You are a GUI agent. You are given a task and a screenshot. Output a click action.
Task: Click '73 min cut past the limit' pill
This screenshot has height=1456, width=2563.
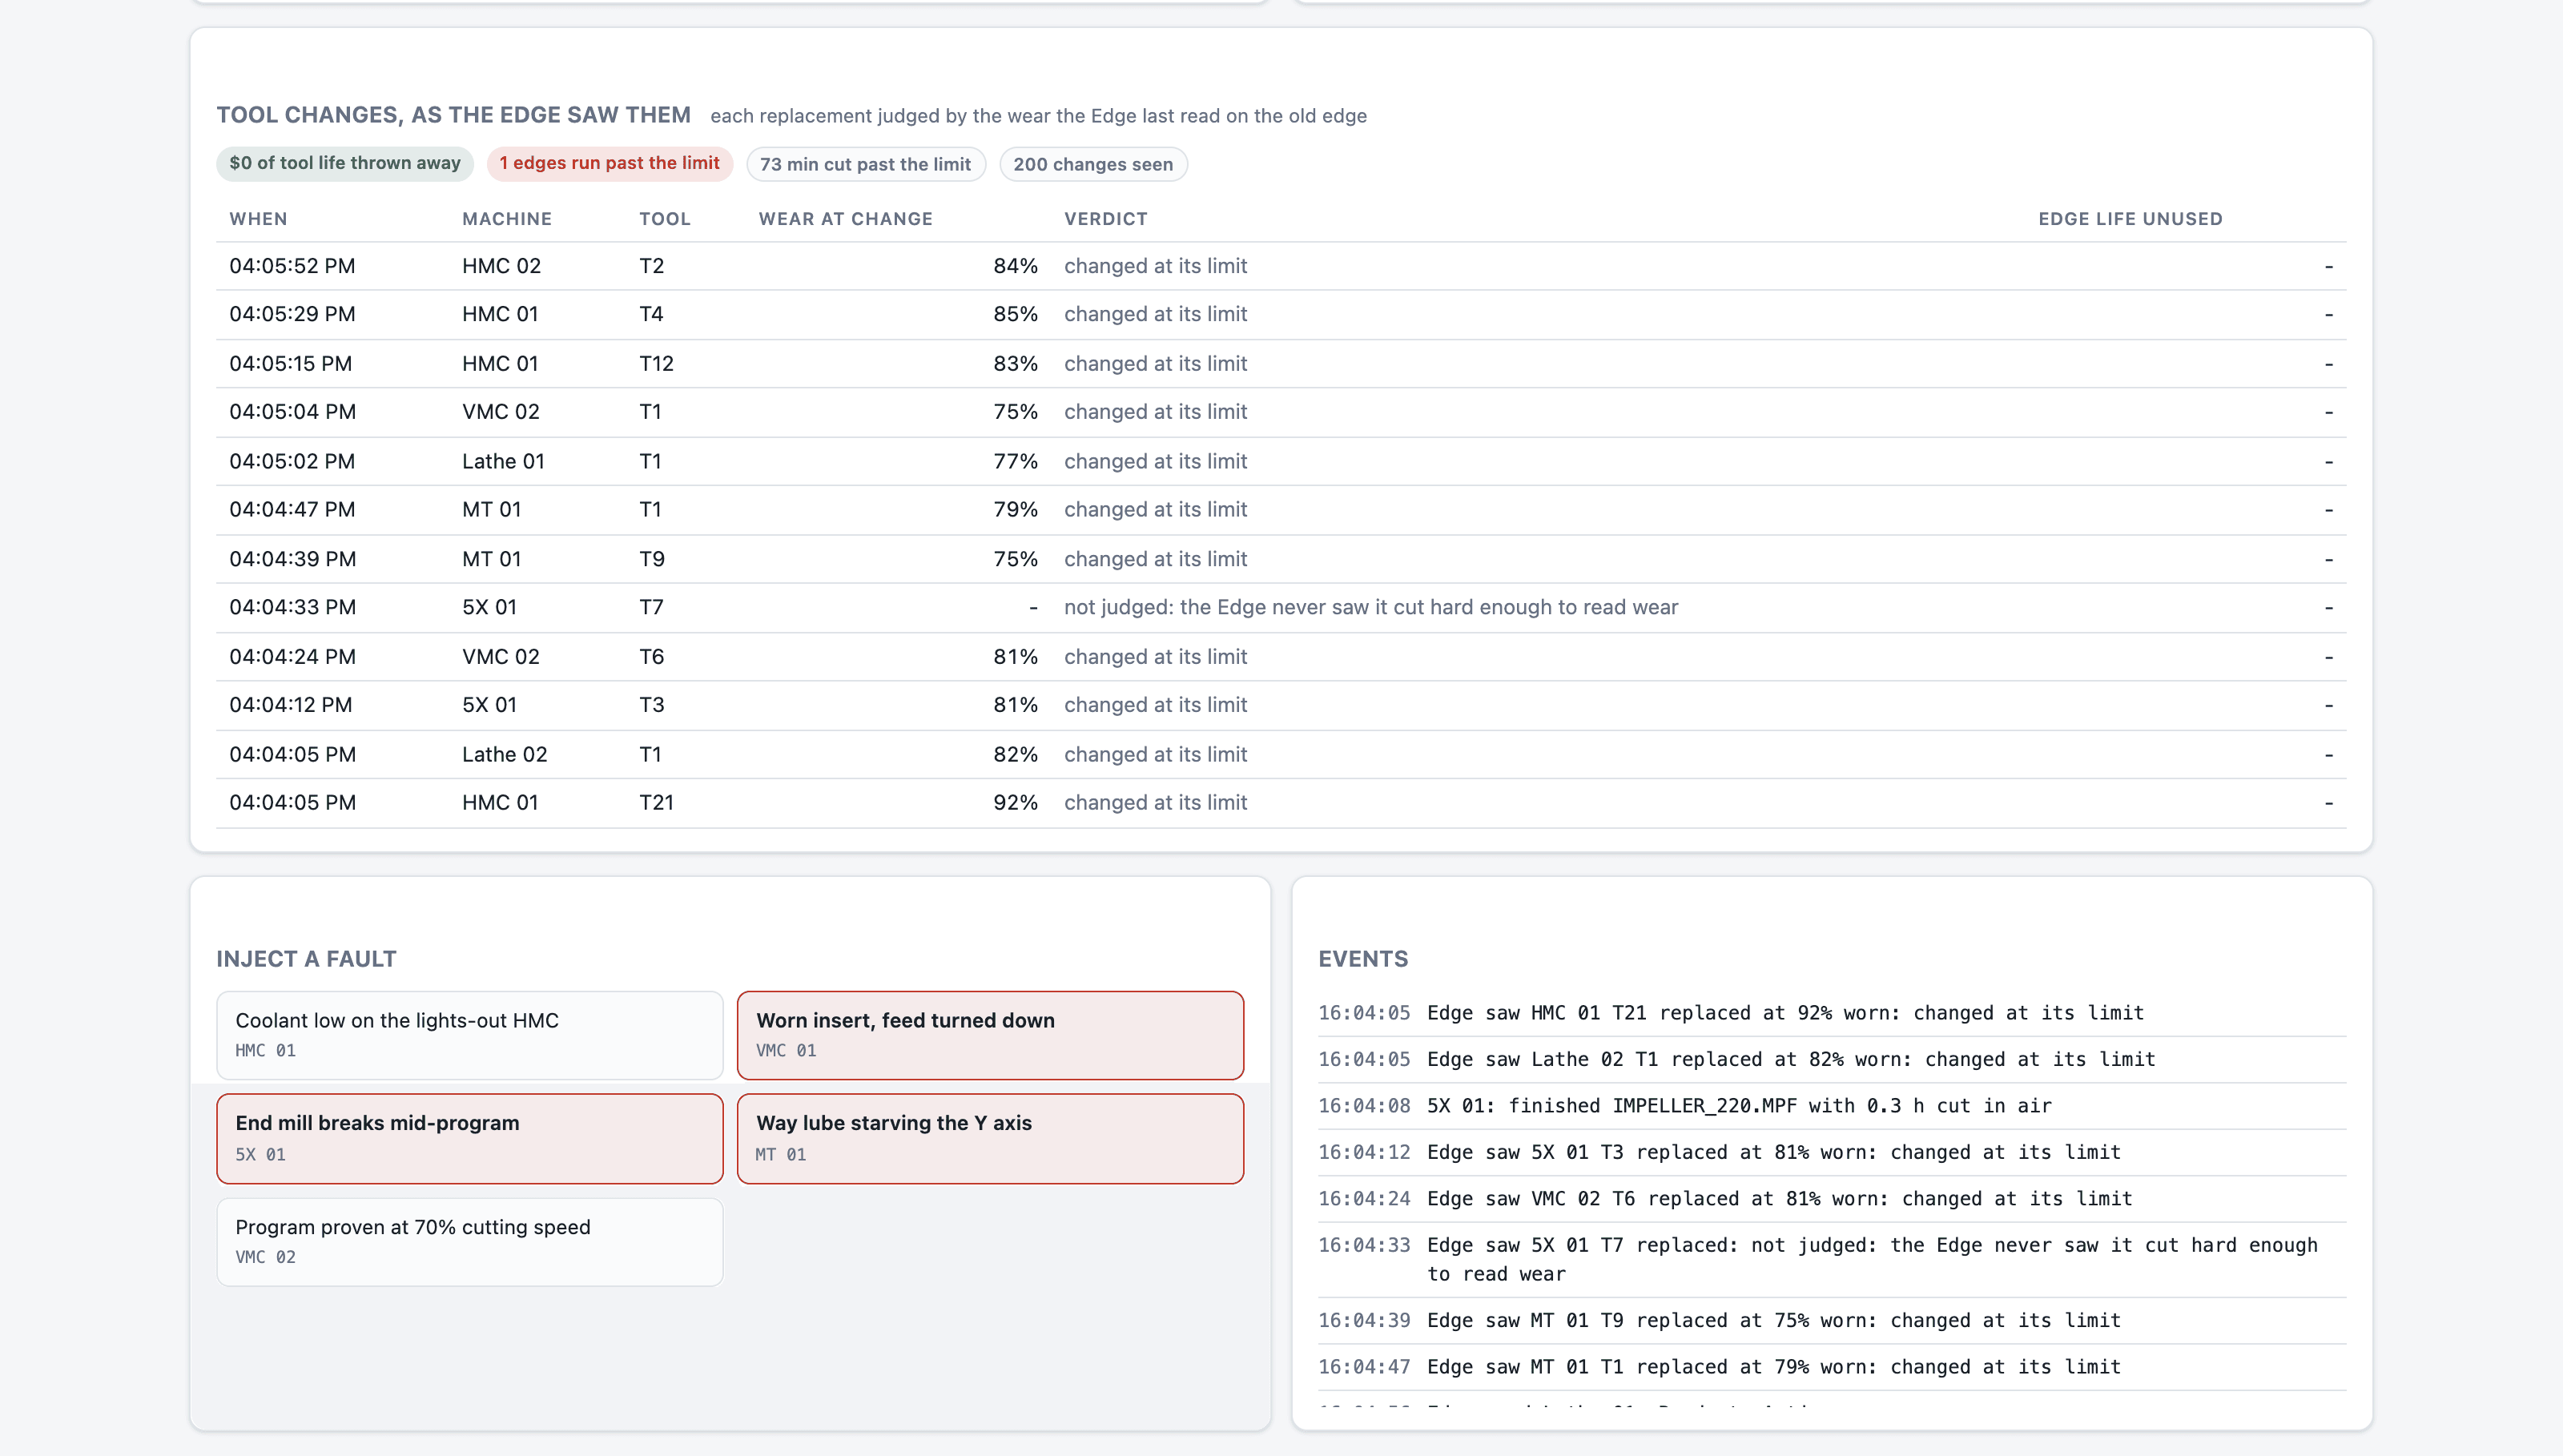866,164
